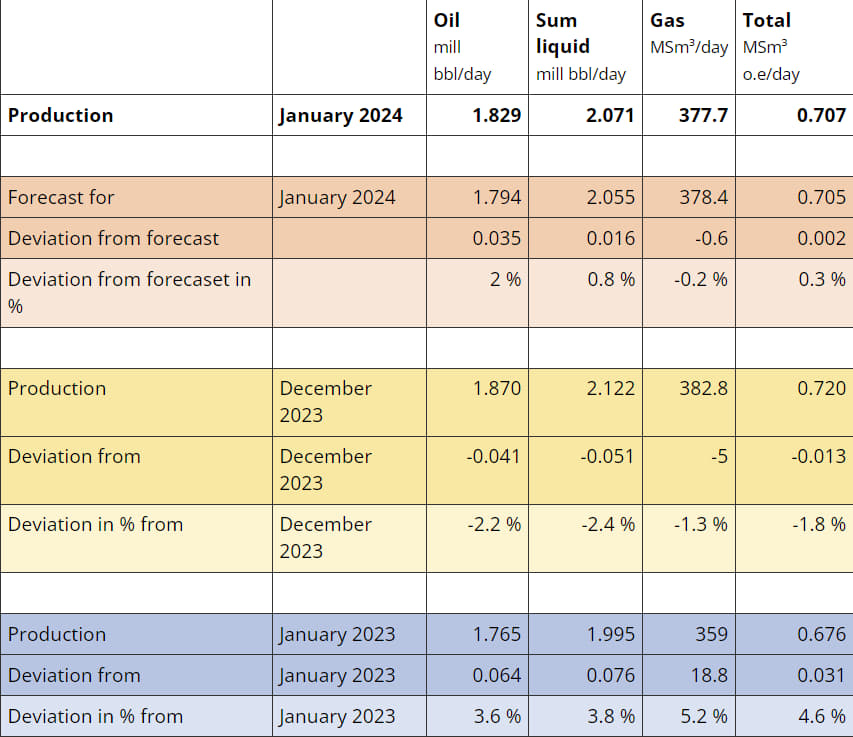Click the sum liquid deviation 0.076 cell
Image resolution: width=853 pixels, height=737 pixels.
click(x=609, y=675)
